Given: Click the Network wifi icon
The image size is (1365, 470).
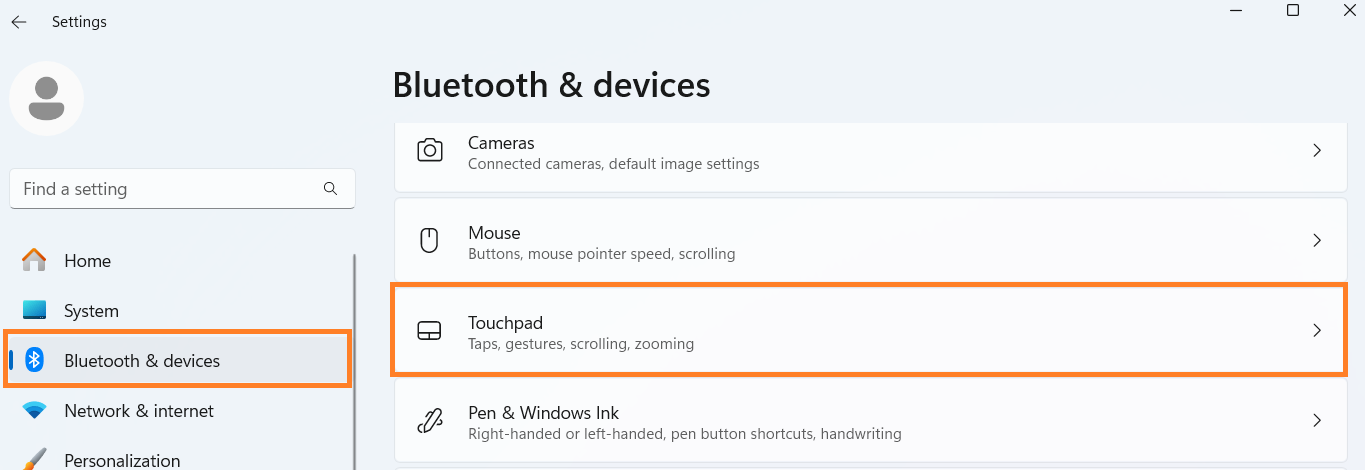Looking at the screenshot, I should (x=34, y=411).
